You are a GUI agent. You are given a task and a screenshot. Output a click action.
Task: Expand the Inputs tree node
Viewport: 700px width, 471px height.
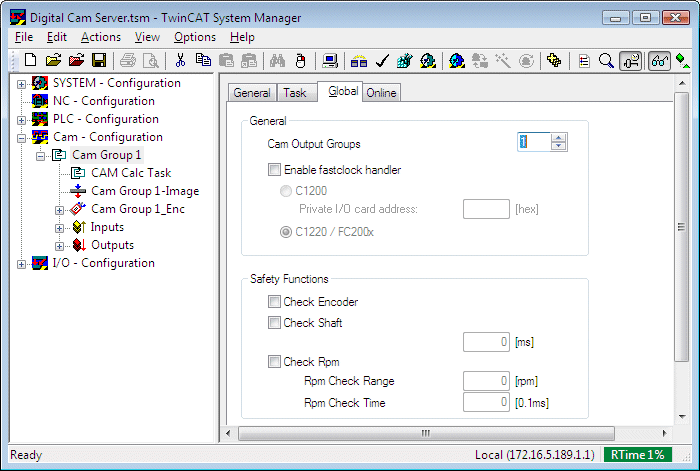tap(59, 228)
